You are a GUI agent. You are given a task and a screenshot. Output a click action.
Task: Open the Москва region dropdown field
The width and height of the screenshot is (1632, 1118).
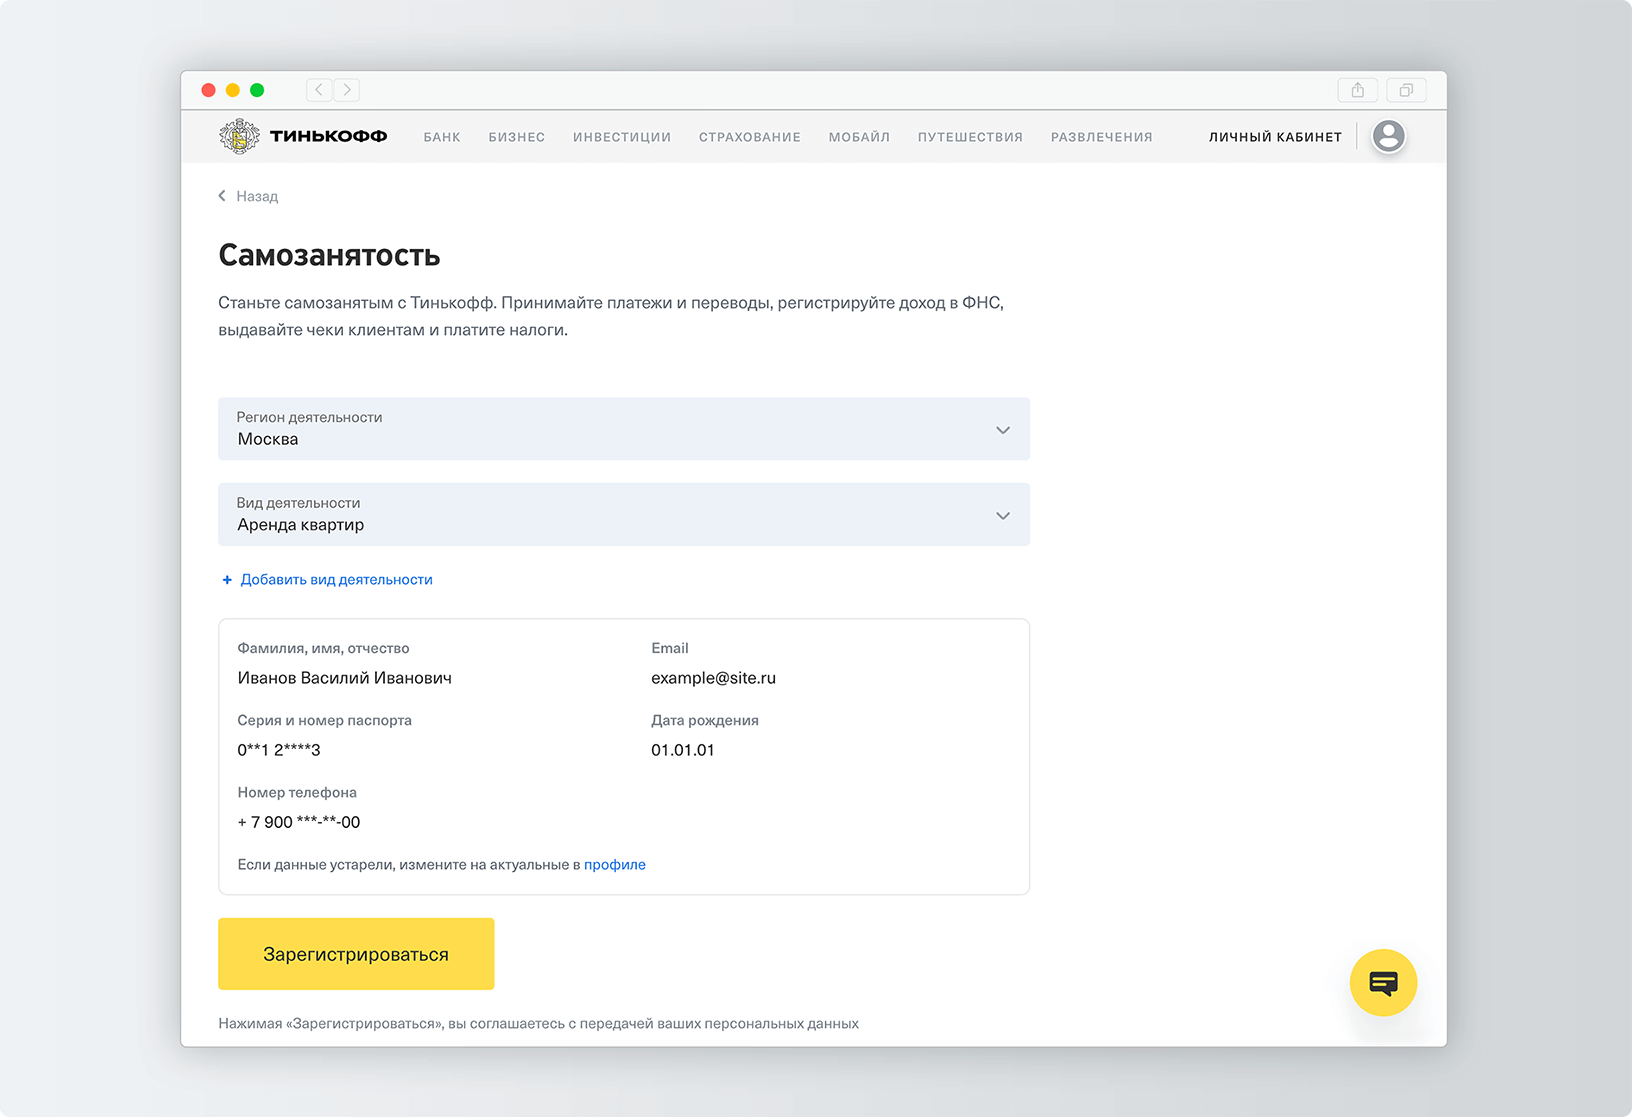[x=624, y=429]
